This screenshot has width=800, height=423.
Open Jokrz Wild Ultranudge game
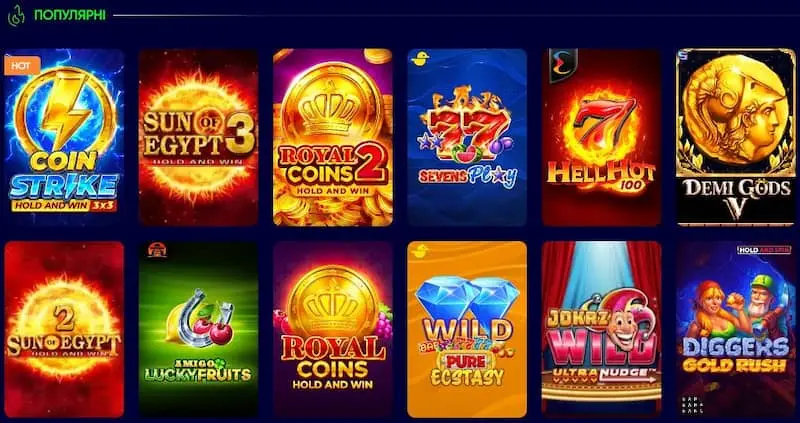602,330
